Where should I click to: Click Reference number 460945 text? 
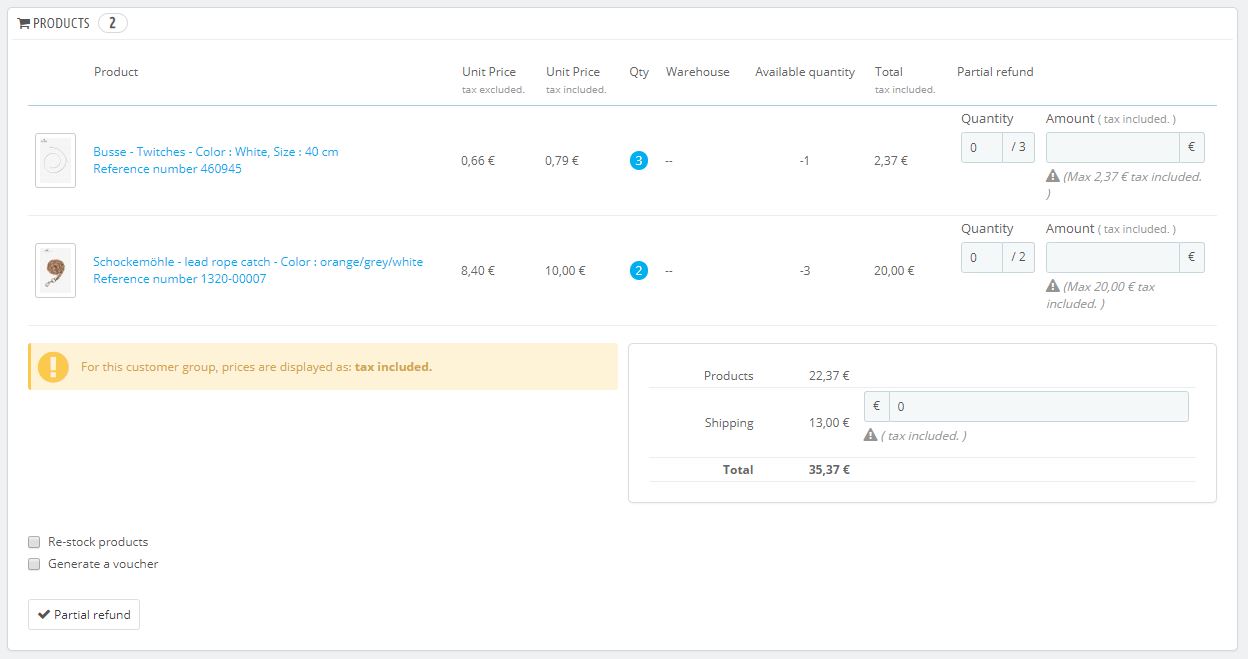[x=167, y=169]
